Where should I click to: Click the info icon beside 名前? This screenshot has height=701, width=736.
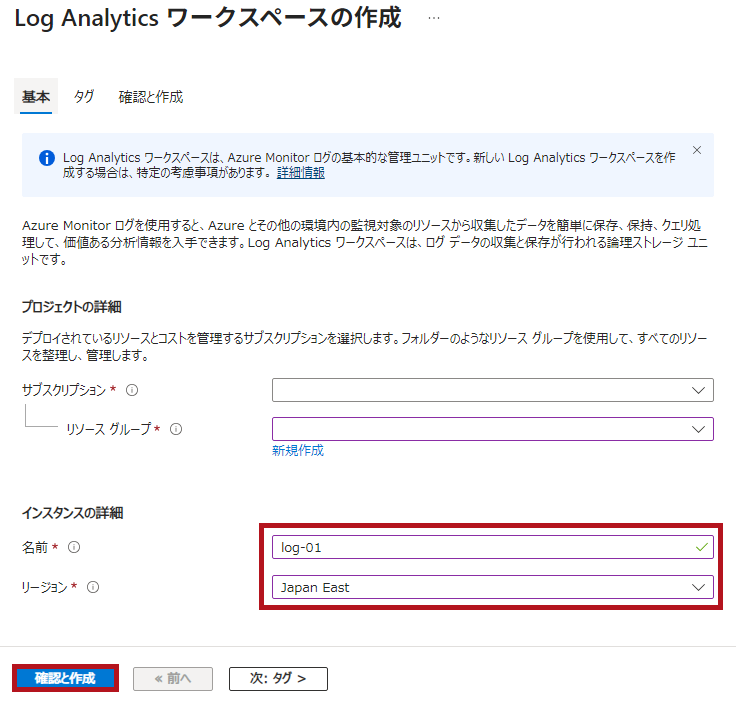(74, 547)
